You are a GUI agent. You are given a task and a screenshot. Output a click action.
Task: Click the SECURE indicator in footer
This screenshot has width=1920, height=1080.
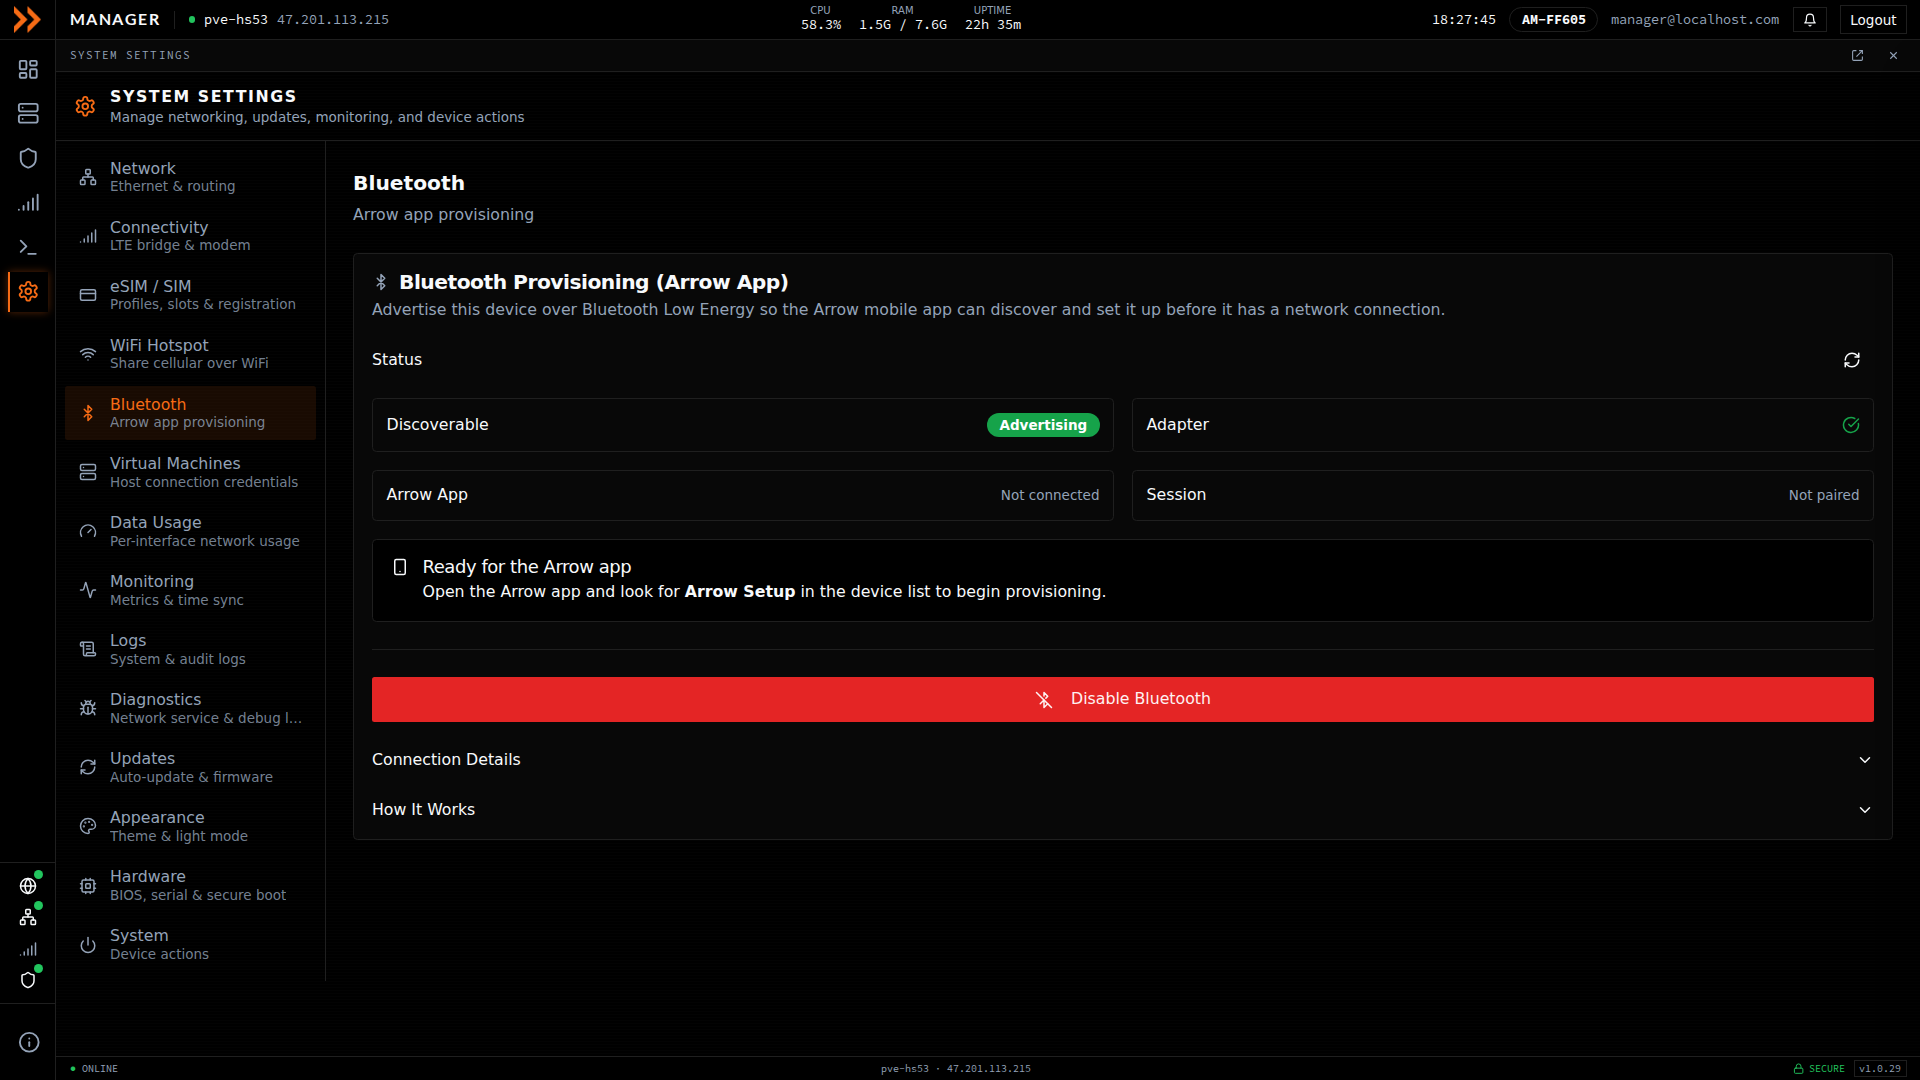[1819, 1069]
